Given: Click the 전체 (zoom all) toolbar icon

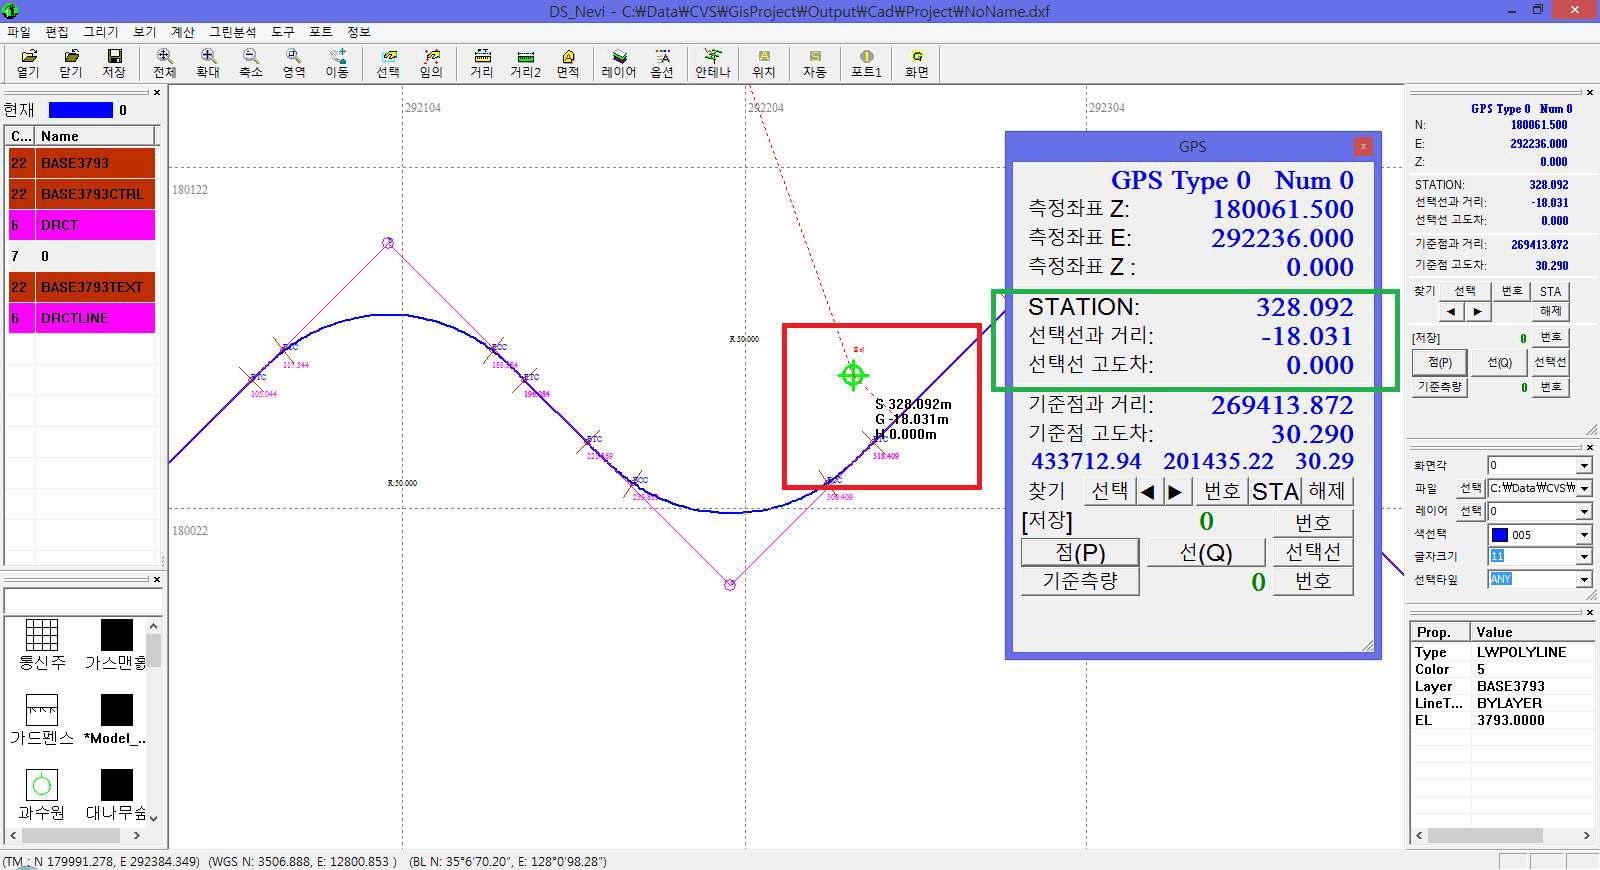Looking at the screenshot, I should 164,63.
